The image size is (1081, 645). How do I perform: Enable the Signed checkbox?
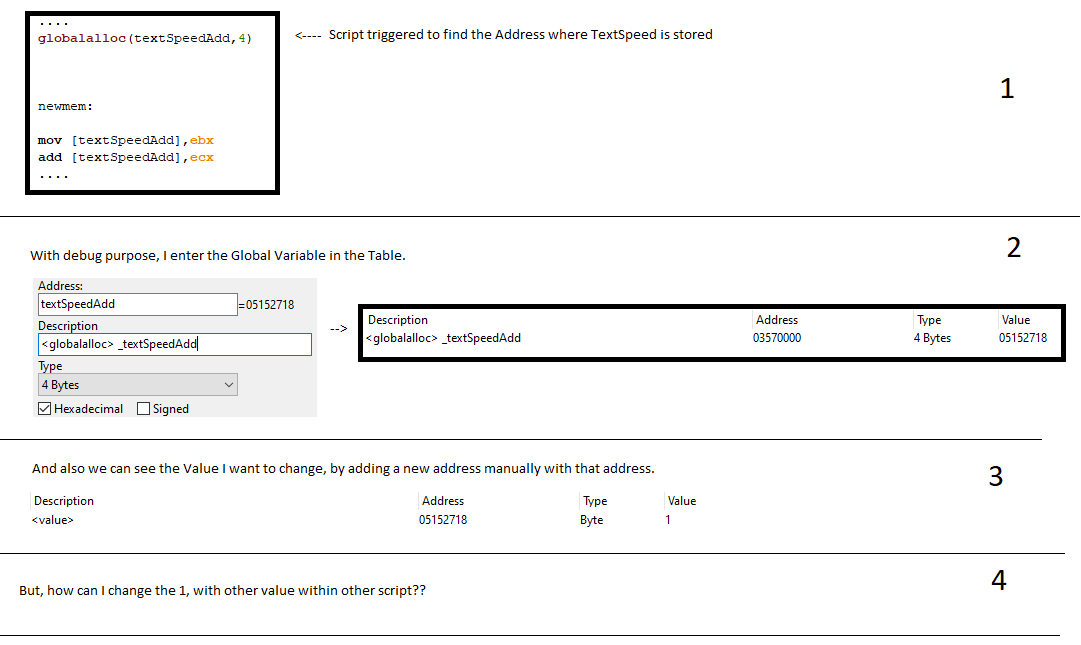click(144, 409)
